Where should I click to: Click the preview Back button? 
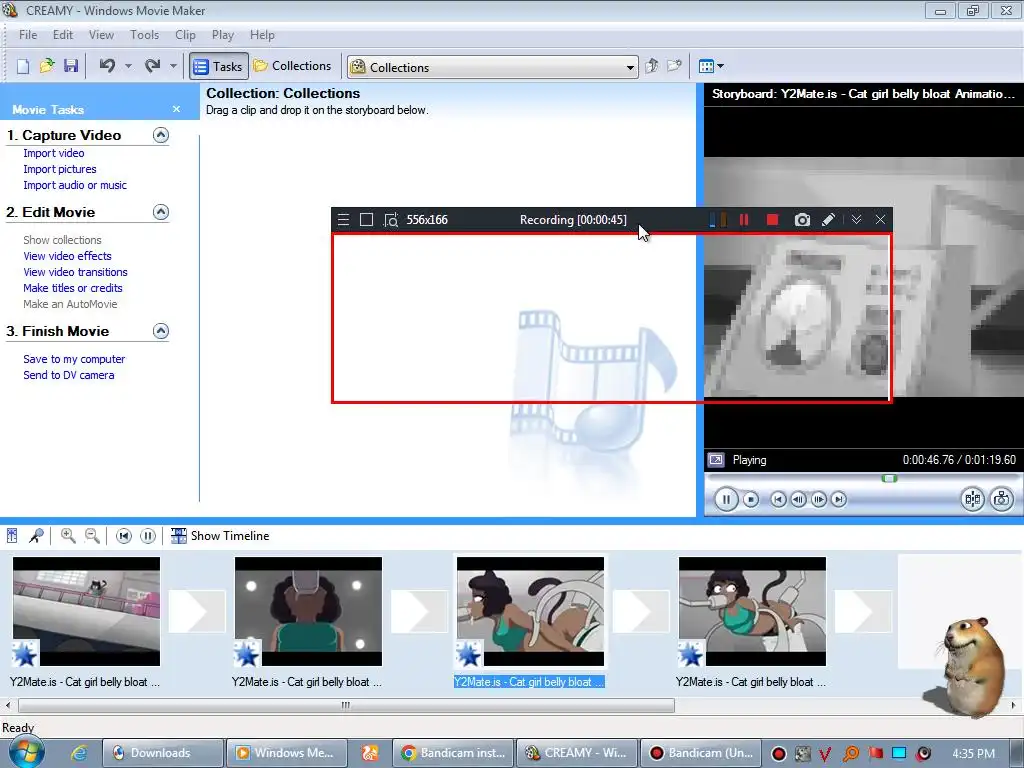(x=778, y=500)
